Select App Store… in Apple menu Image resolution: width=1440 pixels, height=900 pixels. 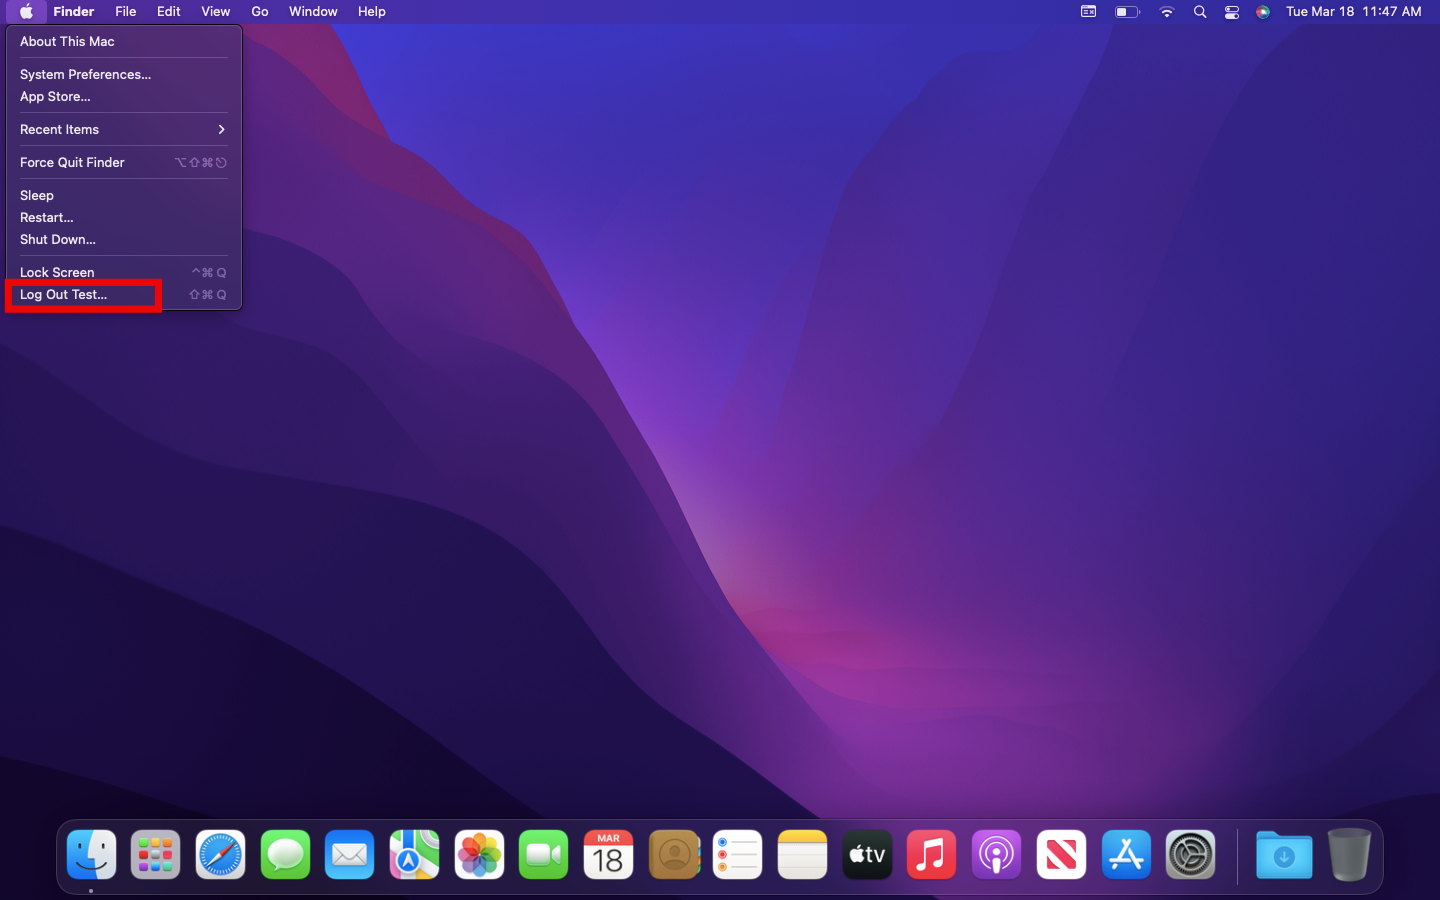124,97
